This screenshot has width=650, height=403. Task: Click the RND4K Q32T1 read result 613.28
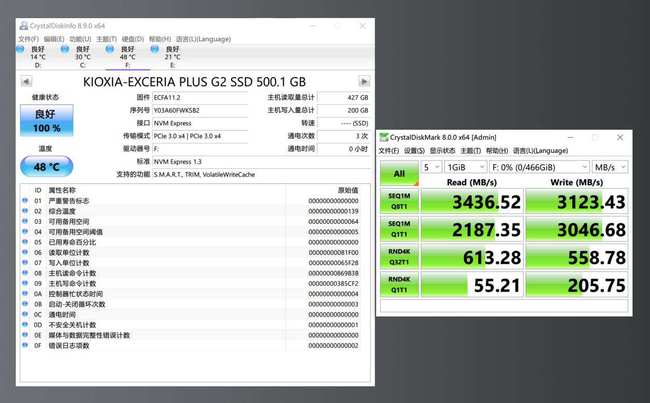[x=472, y=257]
